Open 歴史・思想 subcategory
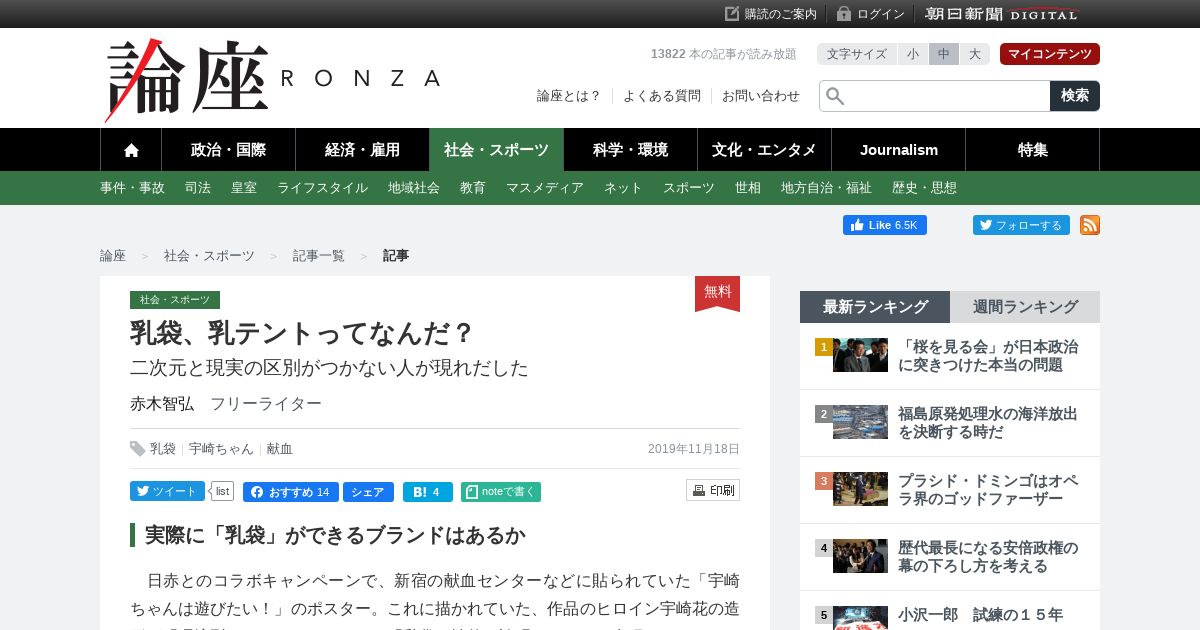 click(924, 188)
